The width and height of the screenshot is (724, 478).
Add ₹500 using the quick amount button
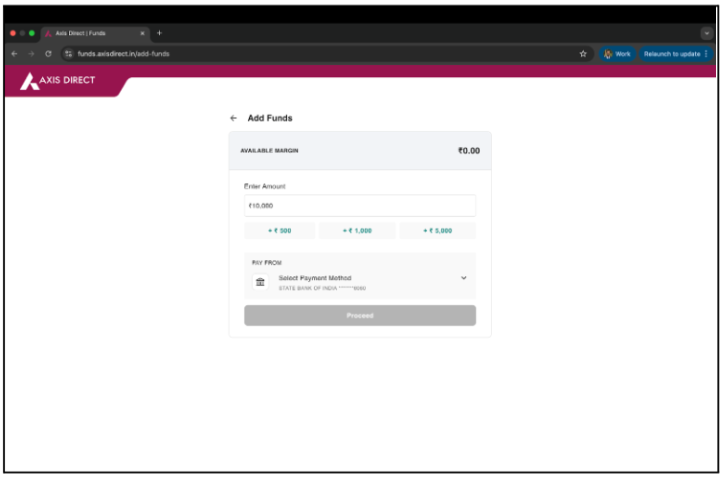pyautogui.click(x=280, y=231)
